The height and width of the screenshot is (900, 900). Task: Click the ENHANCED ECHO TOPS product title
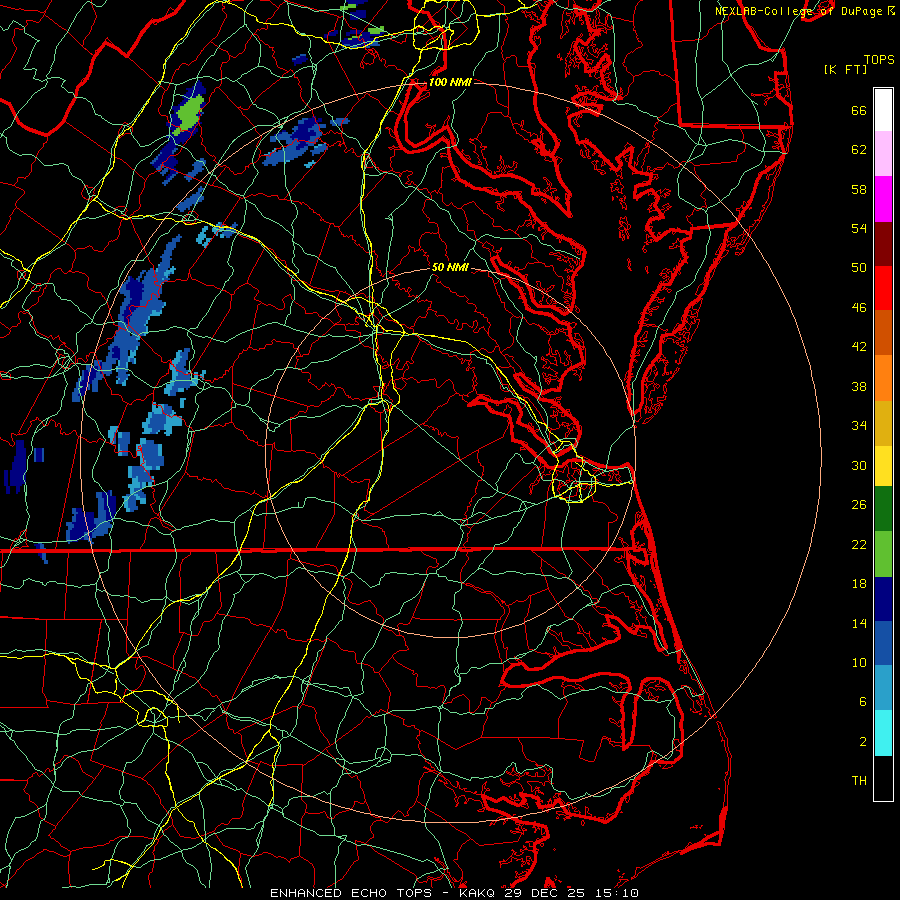click(x=350, y=893)
